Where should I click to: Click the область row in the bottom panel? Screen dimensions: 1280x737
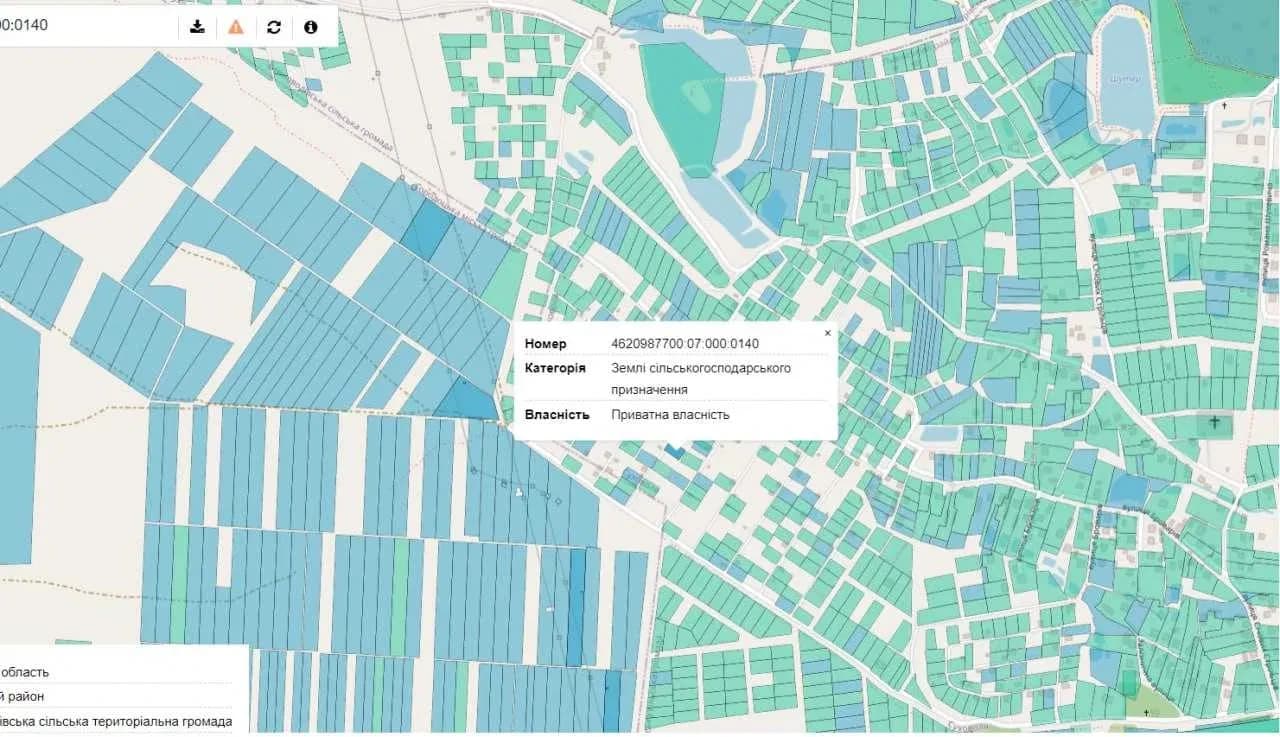(x=120, y=672)
